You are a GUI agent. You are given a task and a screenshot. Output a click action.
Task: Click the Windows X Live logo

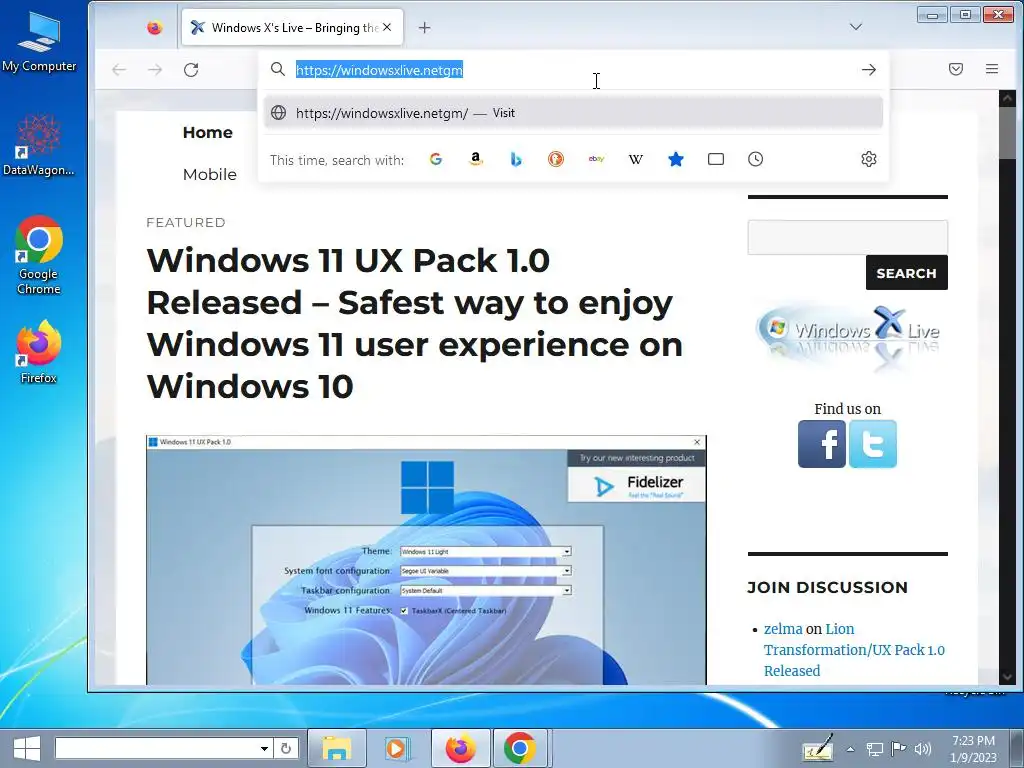848,340
